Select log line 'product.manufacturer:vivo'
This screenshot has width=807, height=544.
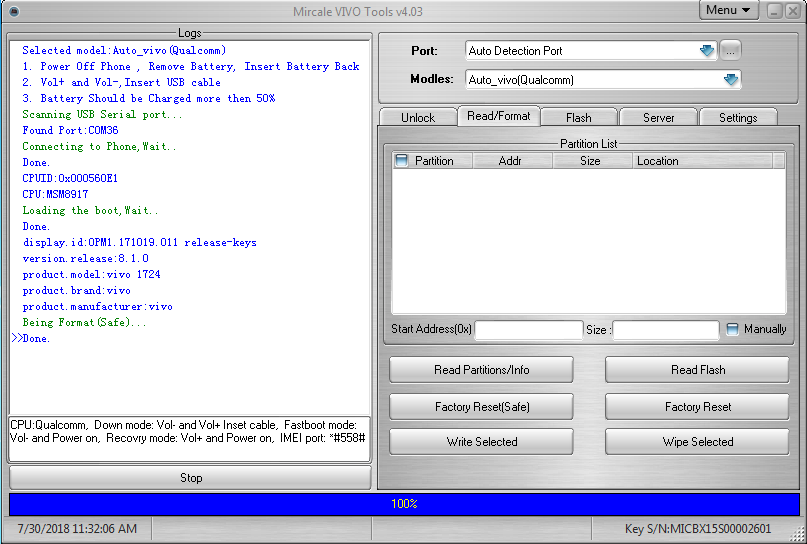click(98, 306)
